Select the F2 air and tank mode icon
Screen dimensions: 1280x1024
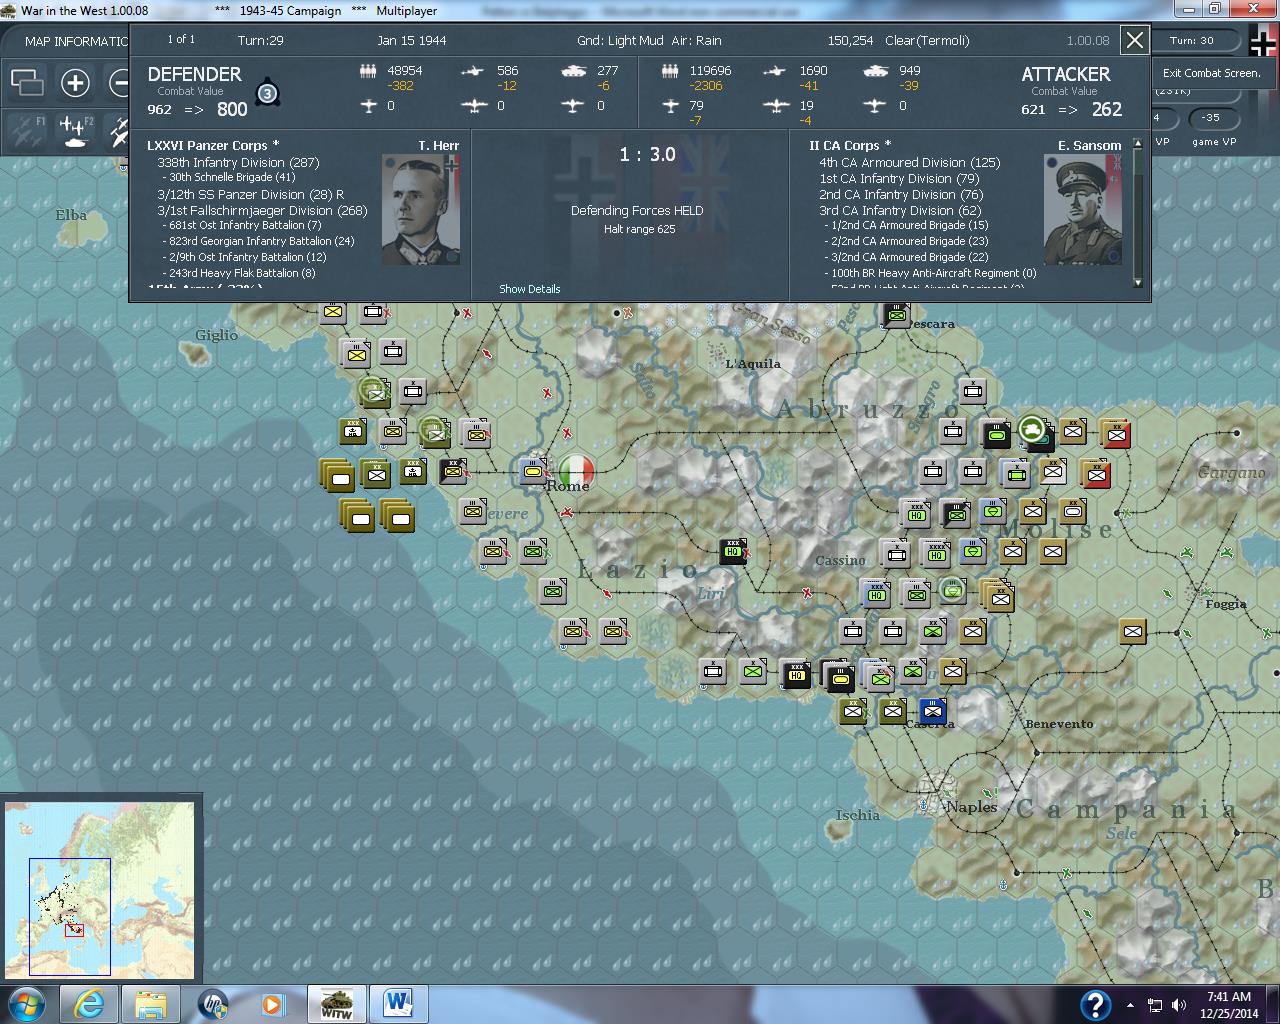click(x=75, y=131)
